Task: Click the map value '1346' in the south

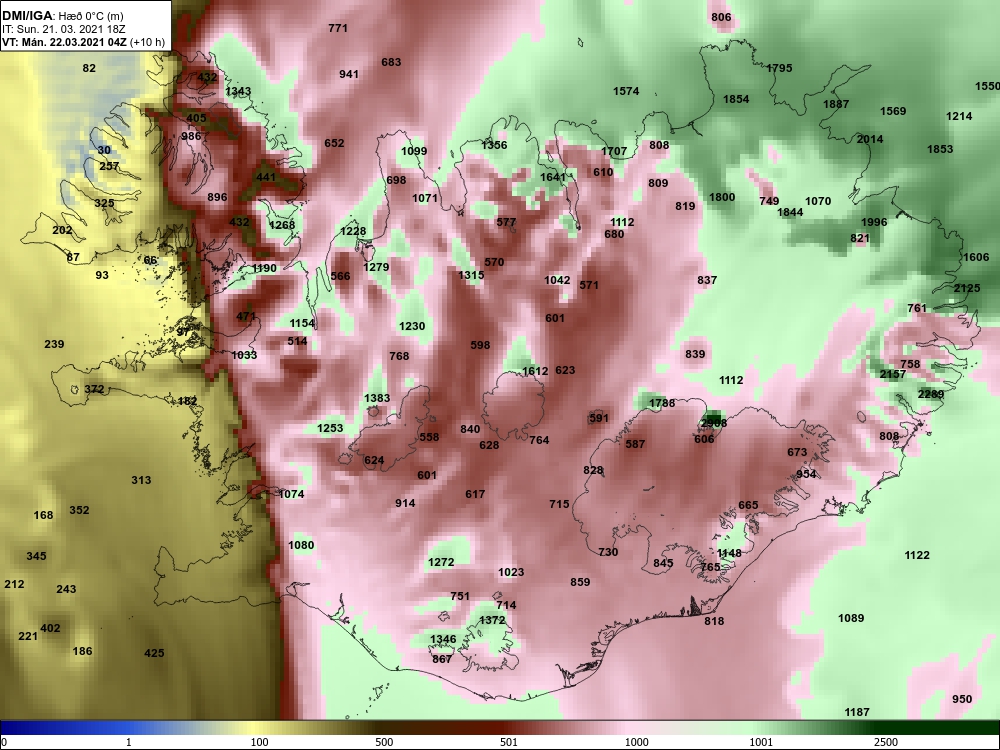Action: pos(443,640)
